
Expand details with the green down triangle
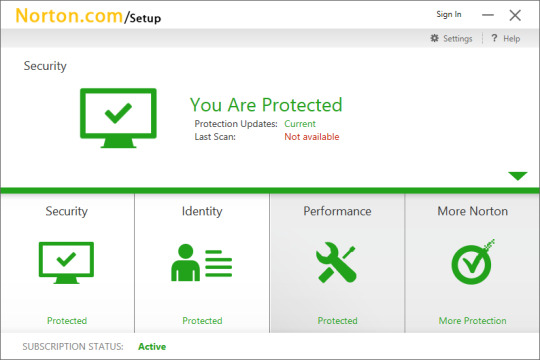tap(518, 176)
